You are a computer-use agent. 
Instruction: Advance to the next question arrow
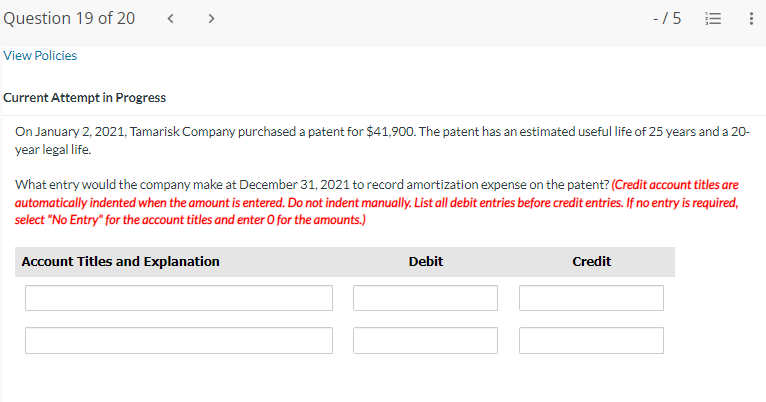click(x=211, y=19)
